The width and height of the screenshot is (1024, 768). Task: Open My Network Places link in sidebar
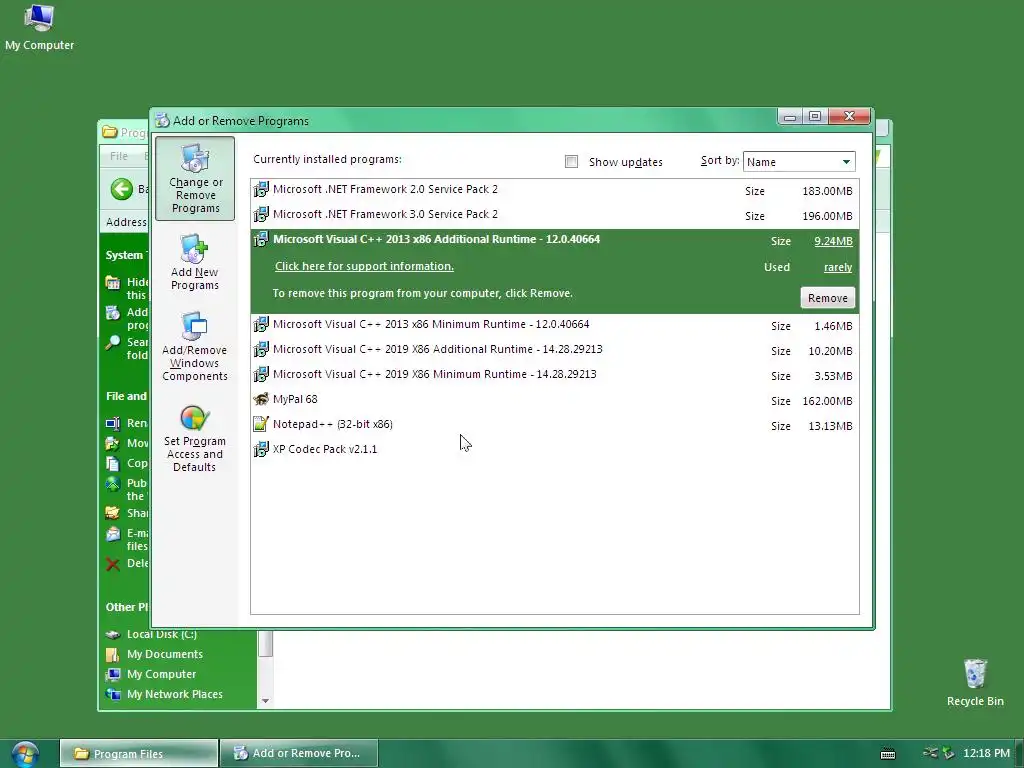click(x=174, y=694)
